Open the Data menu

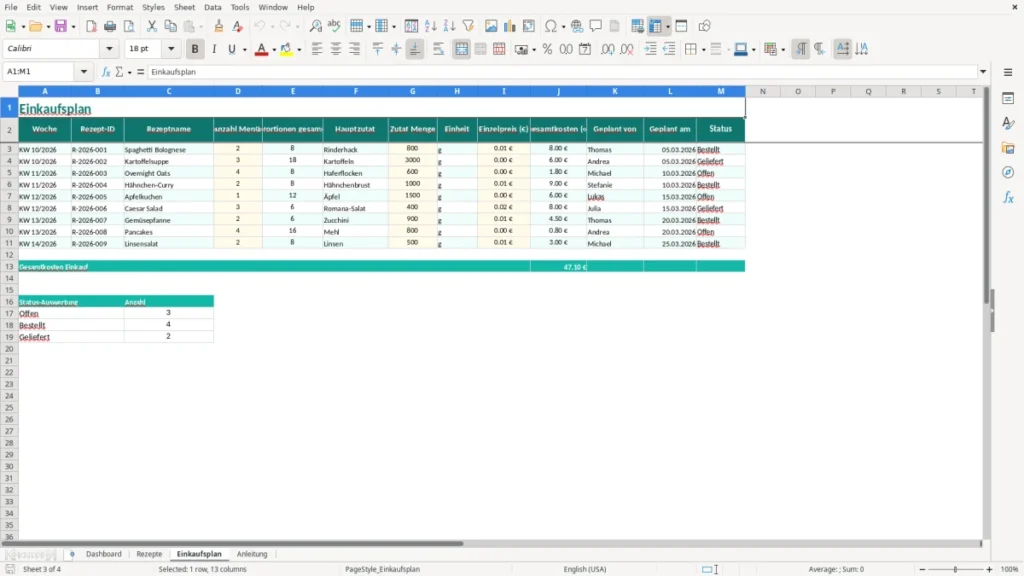click(x=213, y=7)
